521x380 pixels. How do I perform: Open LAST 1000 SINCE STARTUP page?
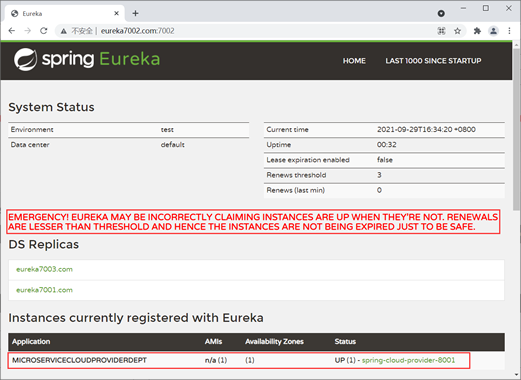(x=433, y=61)
